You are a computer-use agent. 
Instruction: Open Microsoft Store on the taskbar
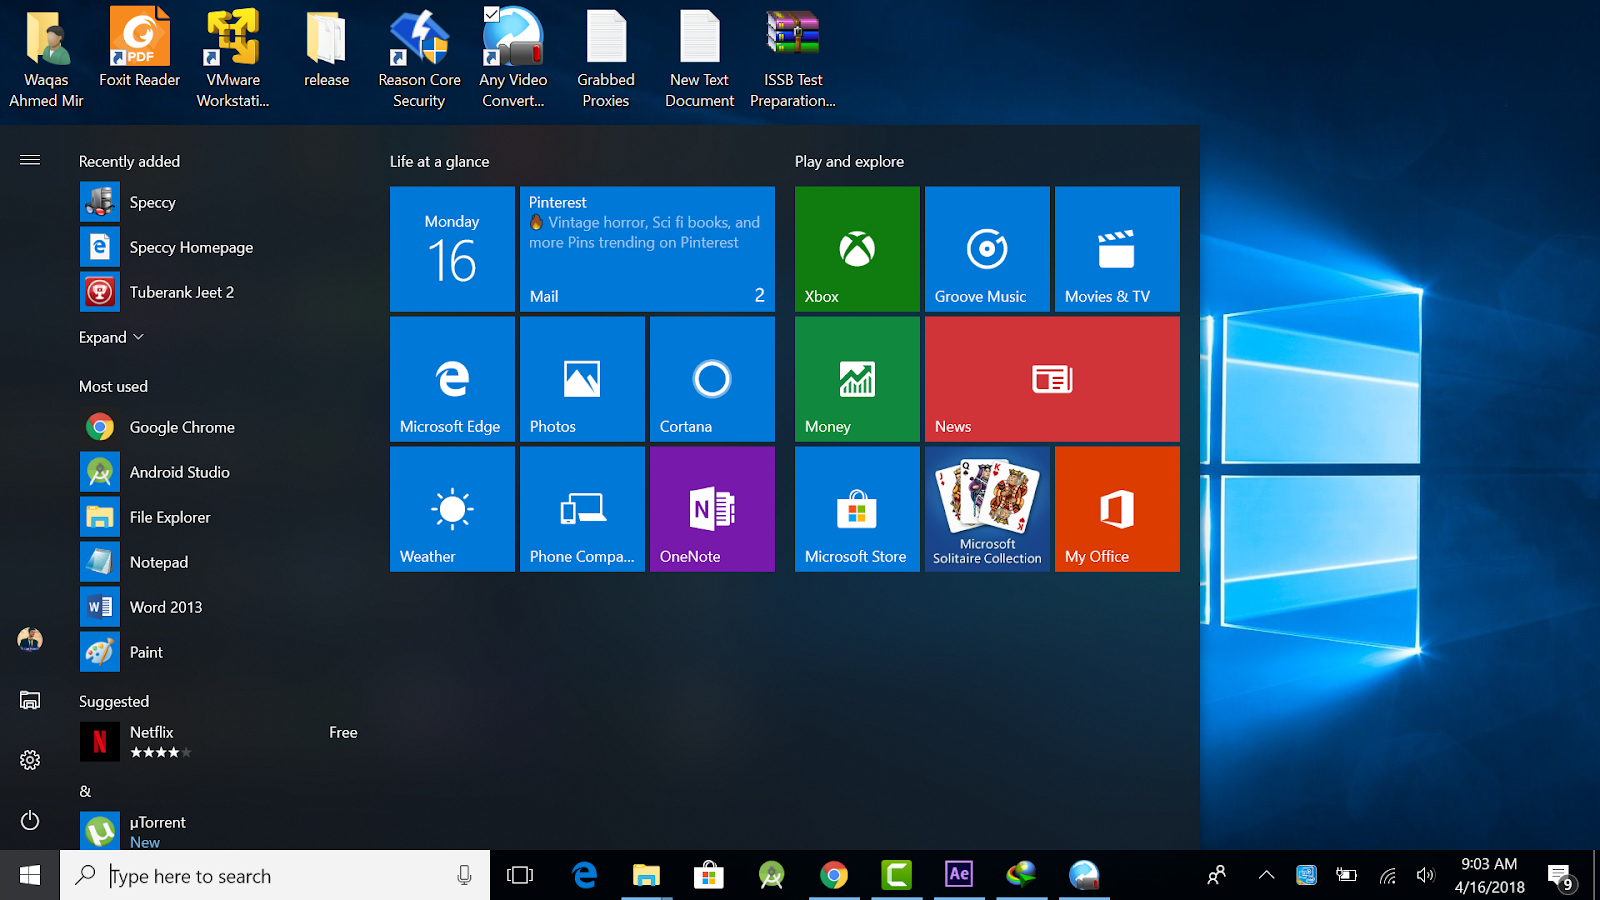pyautogui.click(x=708, y=875)
